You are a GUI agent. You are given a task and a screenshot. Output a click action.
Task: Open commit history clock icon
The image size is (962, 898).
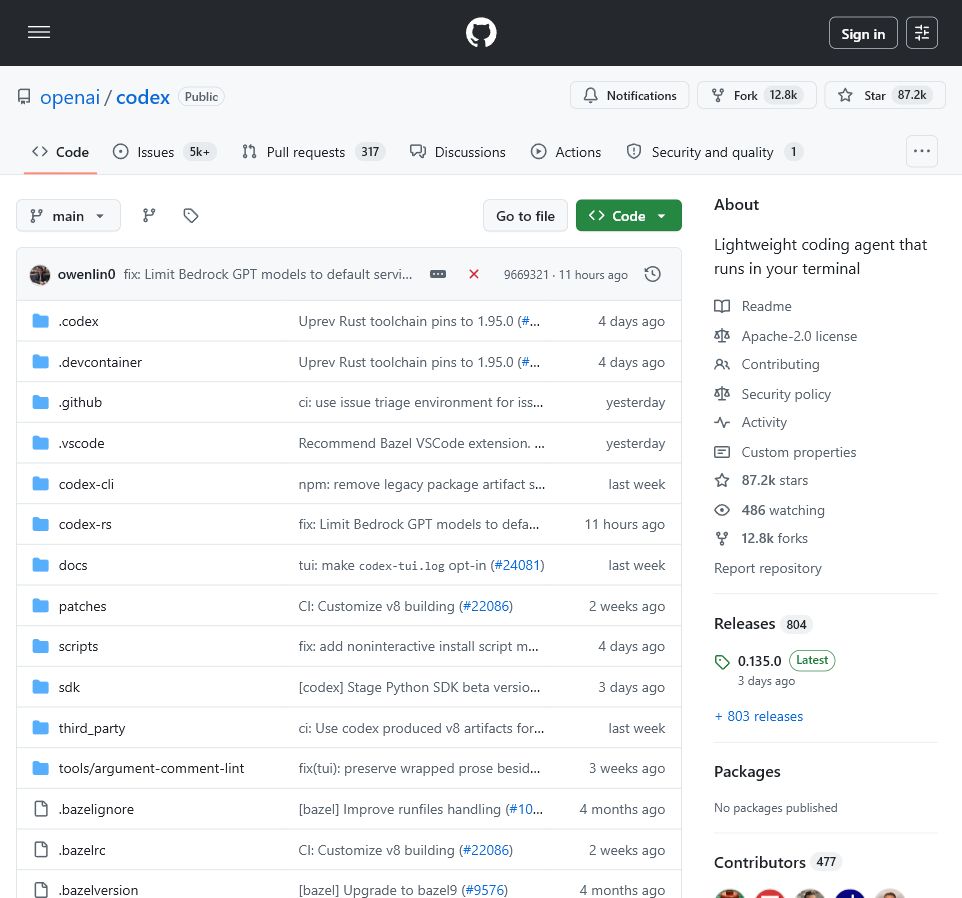click(x=653, y=274)
